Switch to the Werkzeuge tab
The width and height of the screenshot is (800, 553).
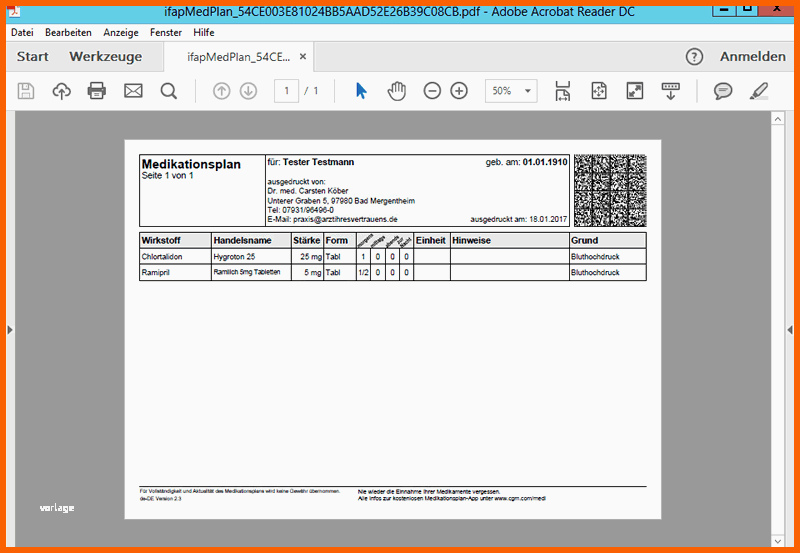pos(106,57)
